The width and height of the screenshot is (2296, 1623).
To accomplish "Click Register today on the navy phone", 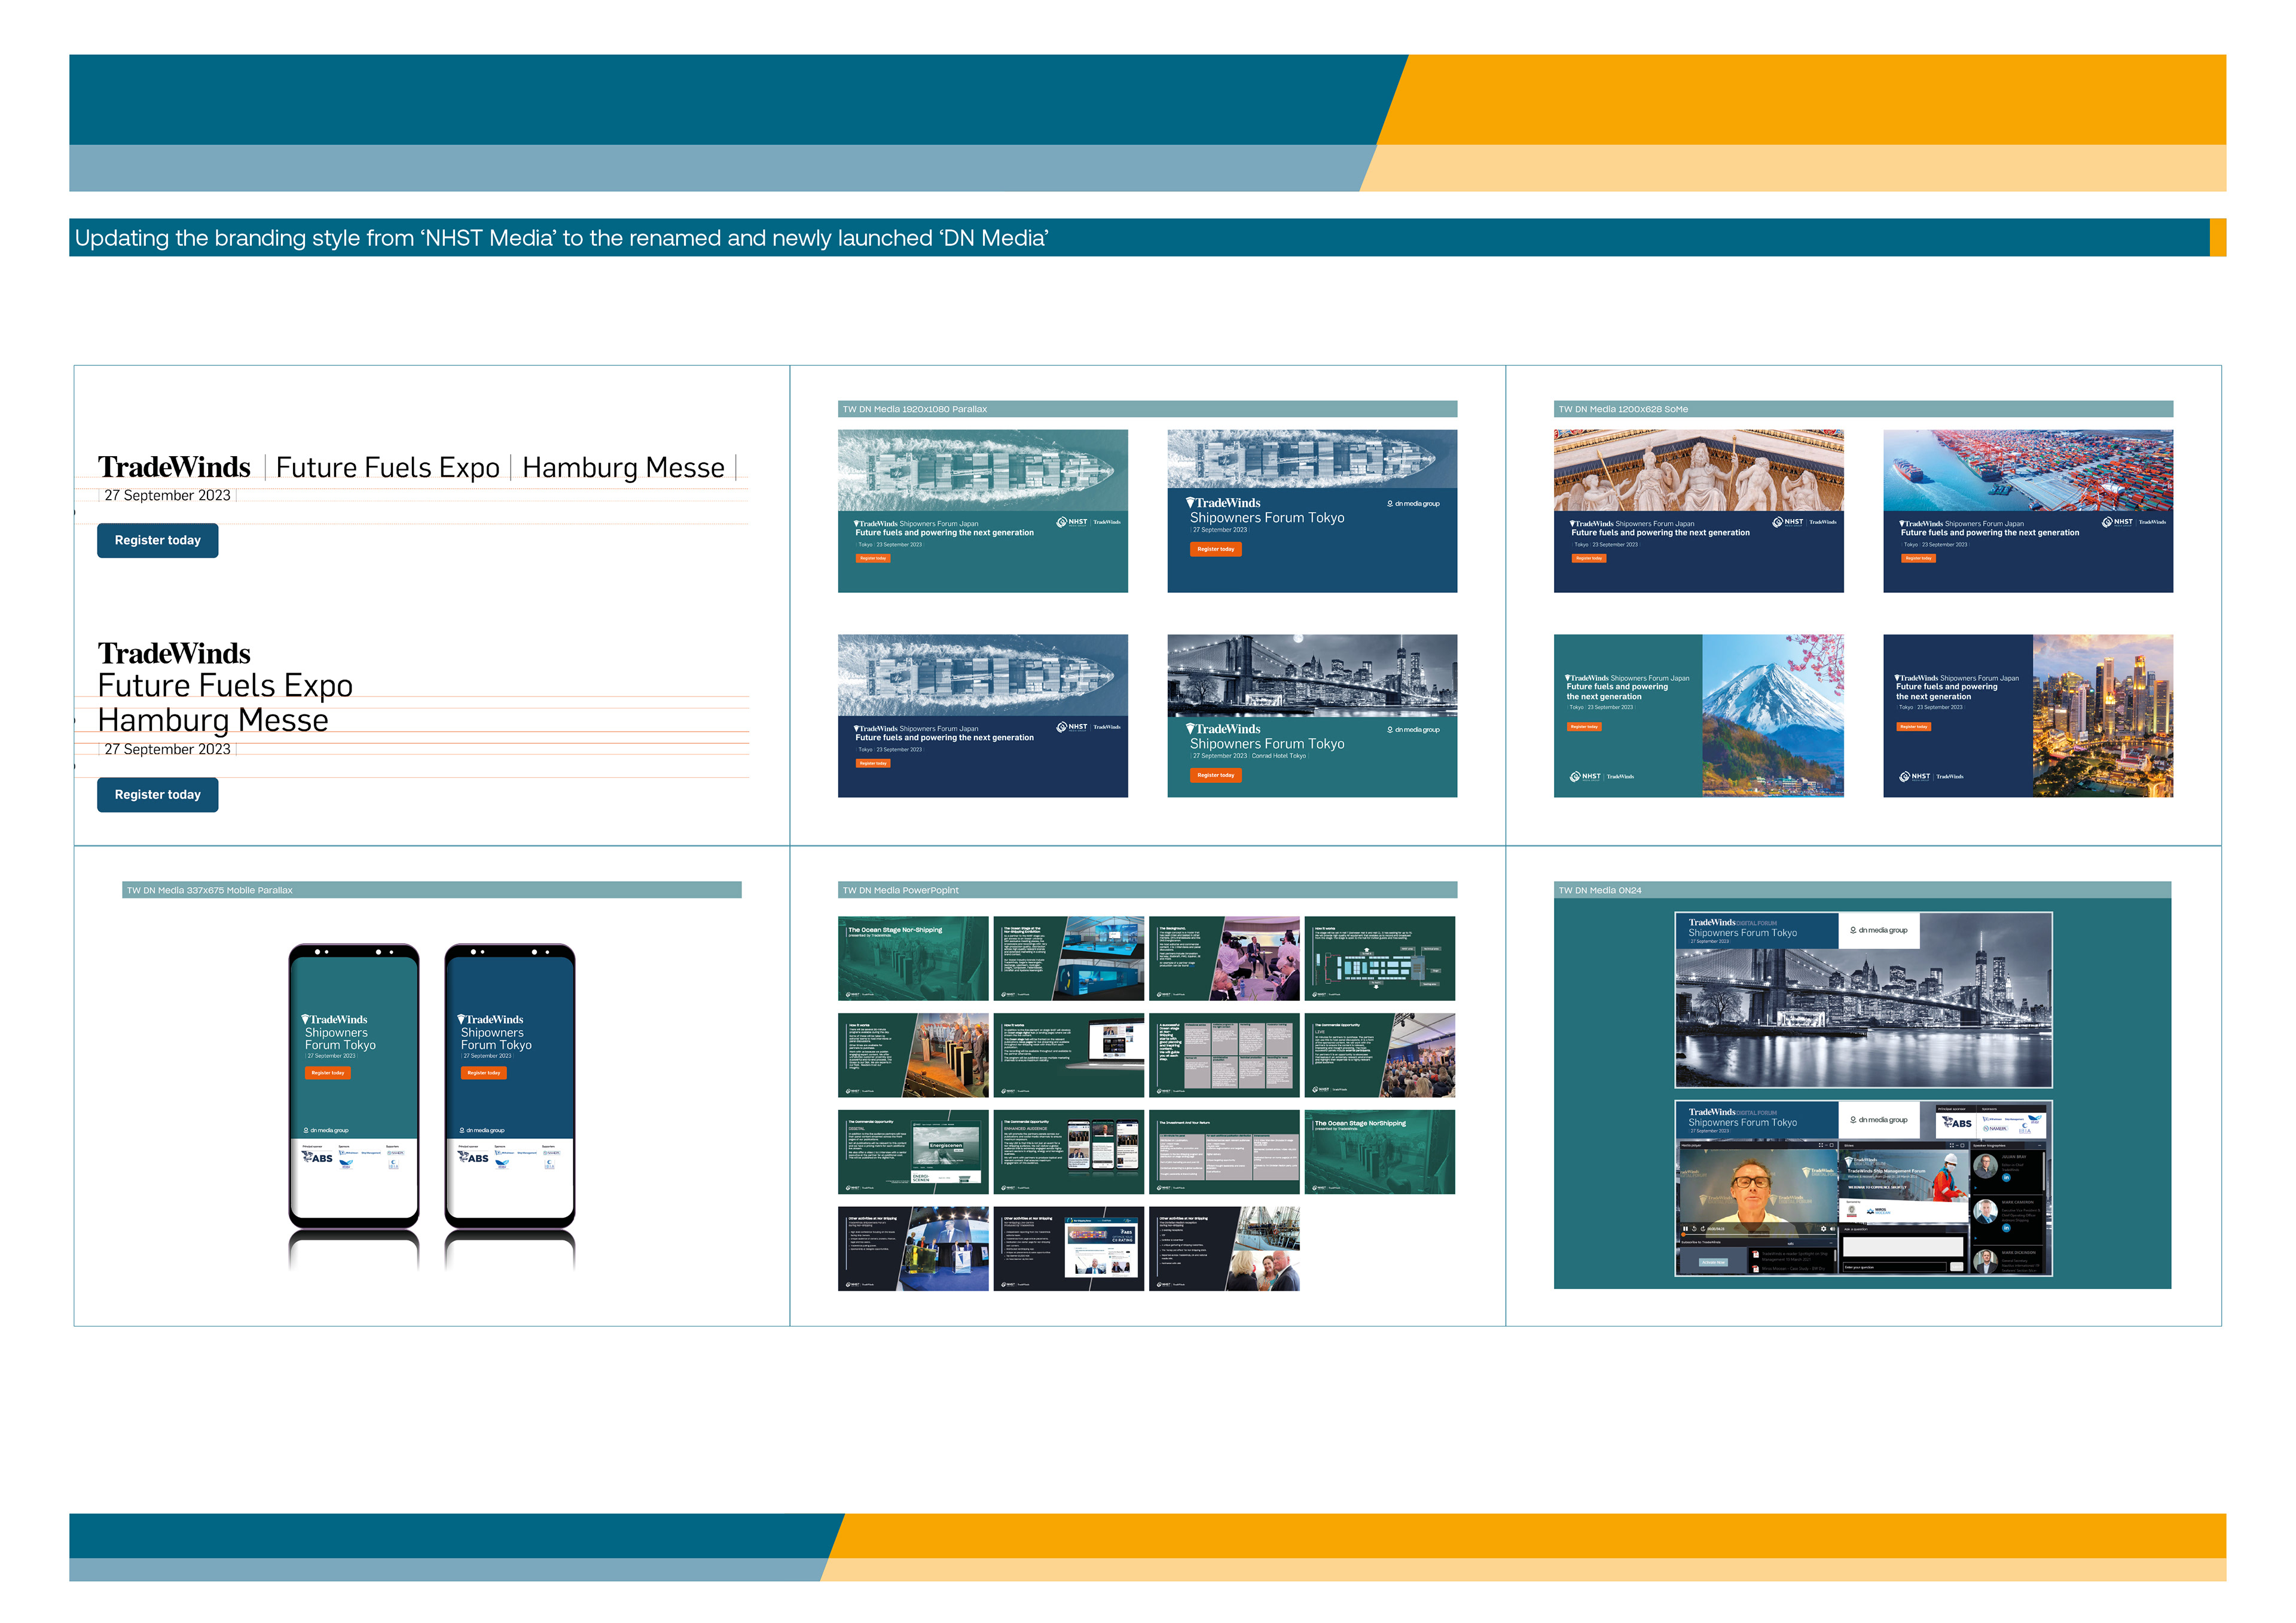I will [x=484, y=1073].
